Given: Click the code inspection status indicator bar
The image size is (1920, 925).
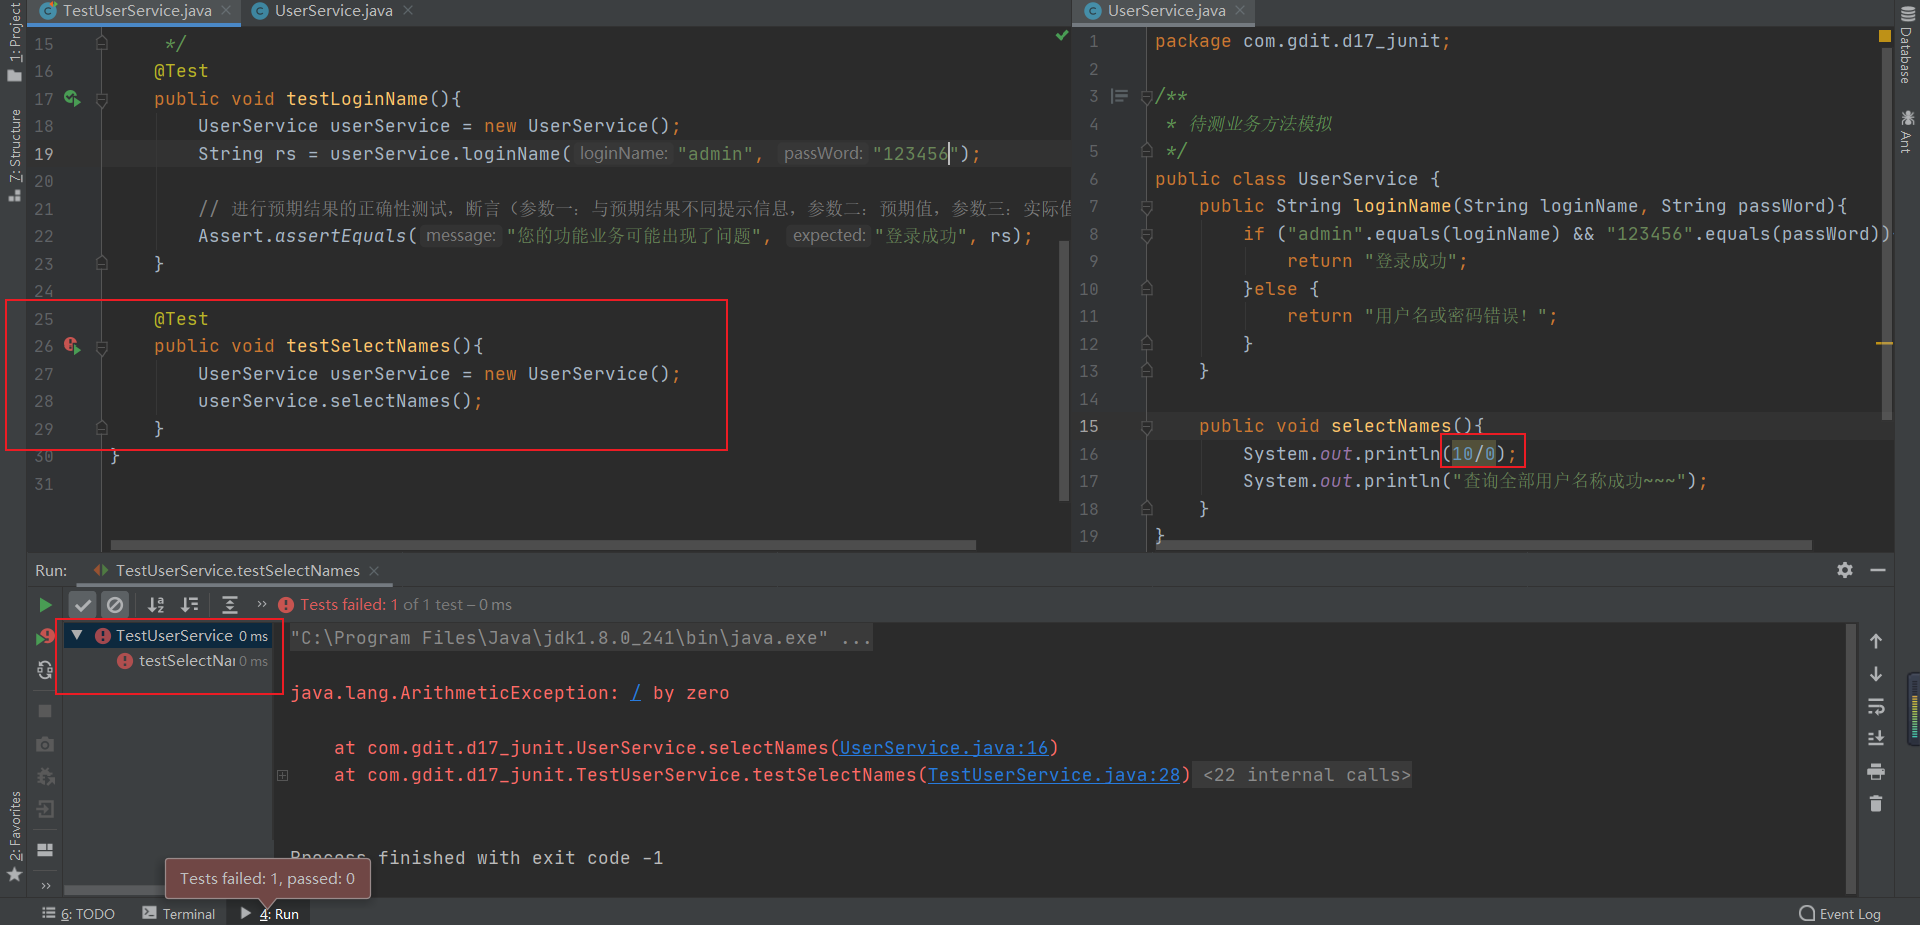Looking at the screenshot, I should point(1060,34).
